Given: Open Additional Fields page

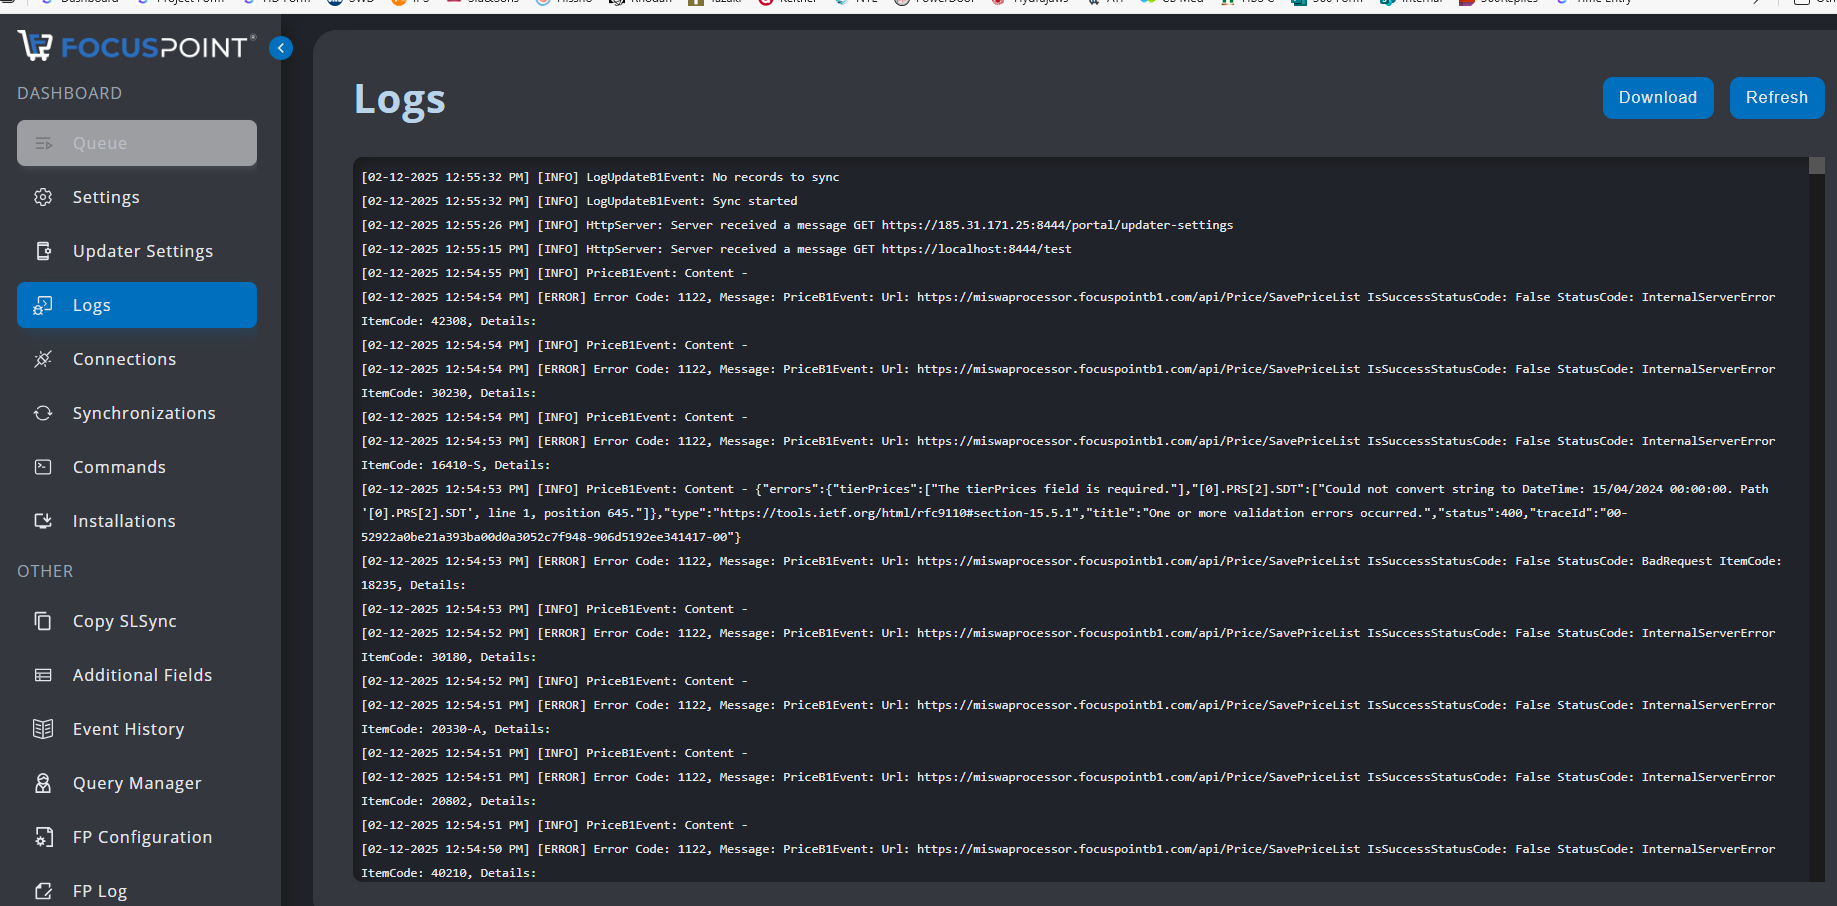Looking at the screenshot, I should tap(142, 675).
